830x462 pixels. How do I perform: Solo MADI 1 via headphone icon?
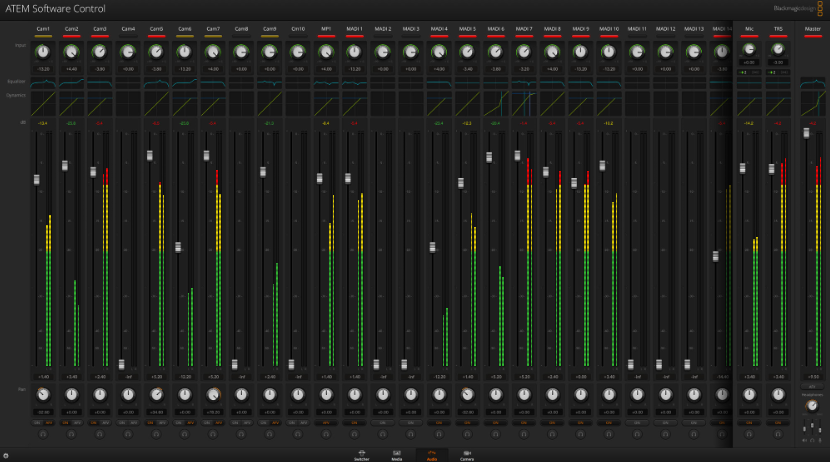coord(354,434)
